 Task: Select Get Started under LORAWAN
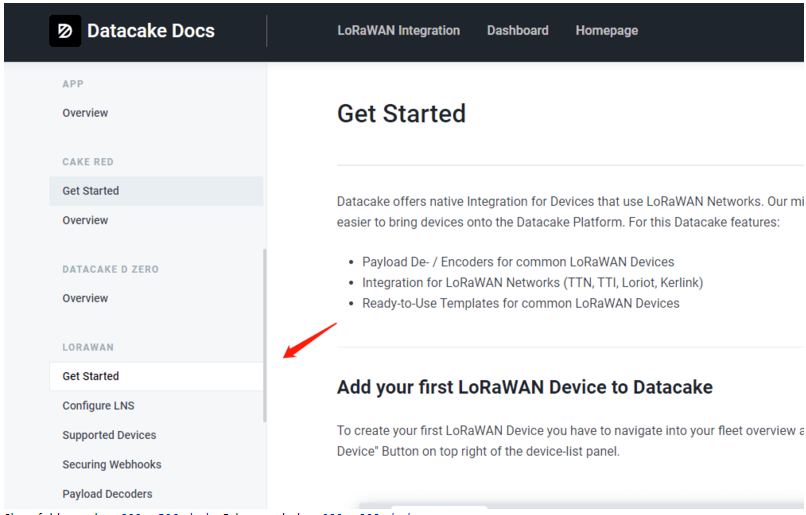[x=156, y=376]
